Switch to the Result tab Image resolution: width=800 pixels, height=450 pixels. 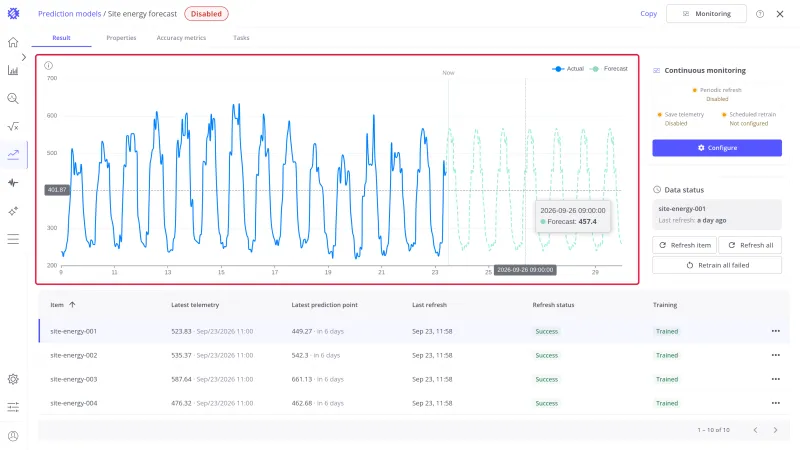(61, 38)
